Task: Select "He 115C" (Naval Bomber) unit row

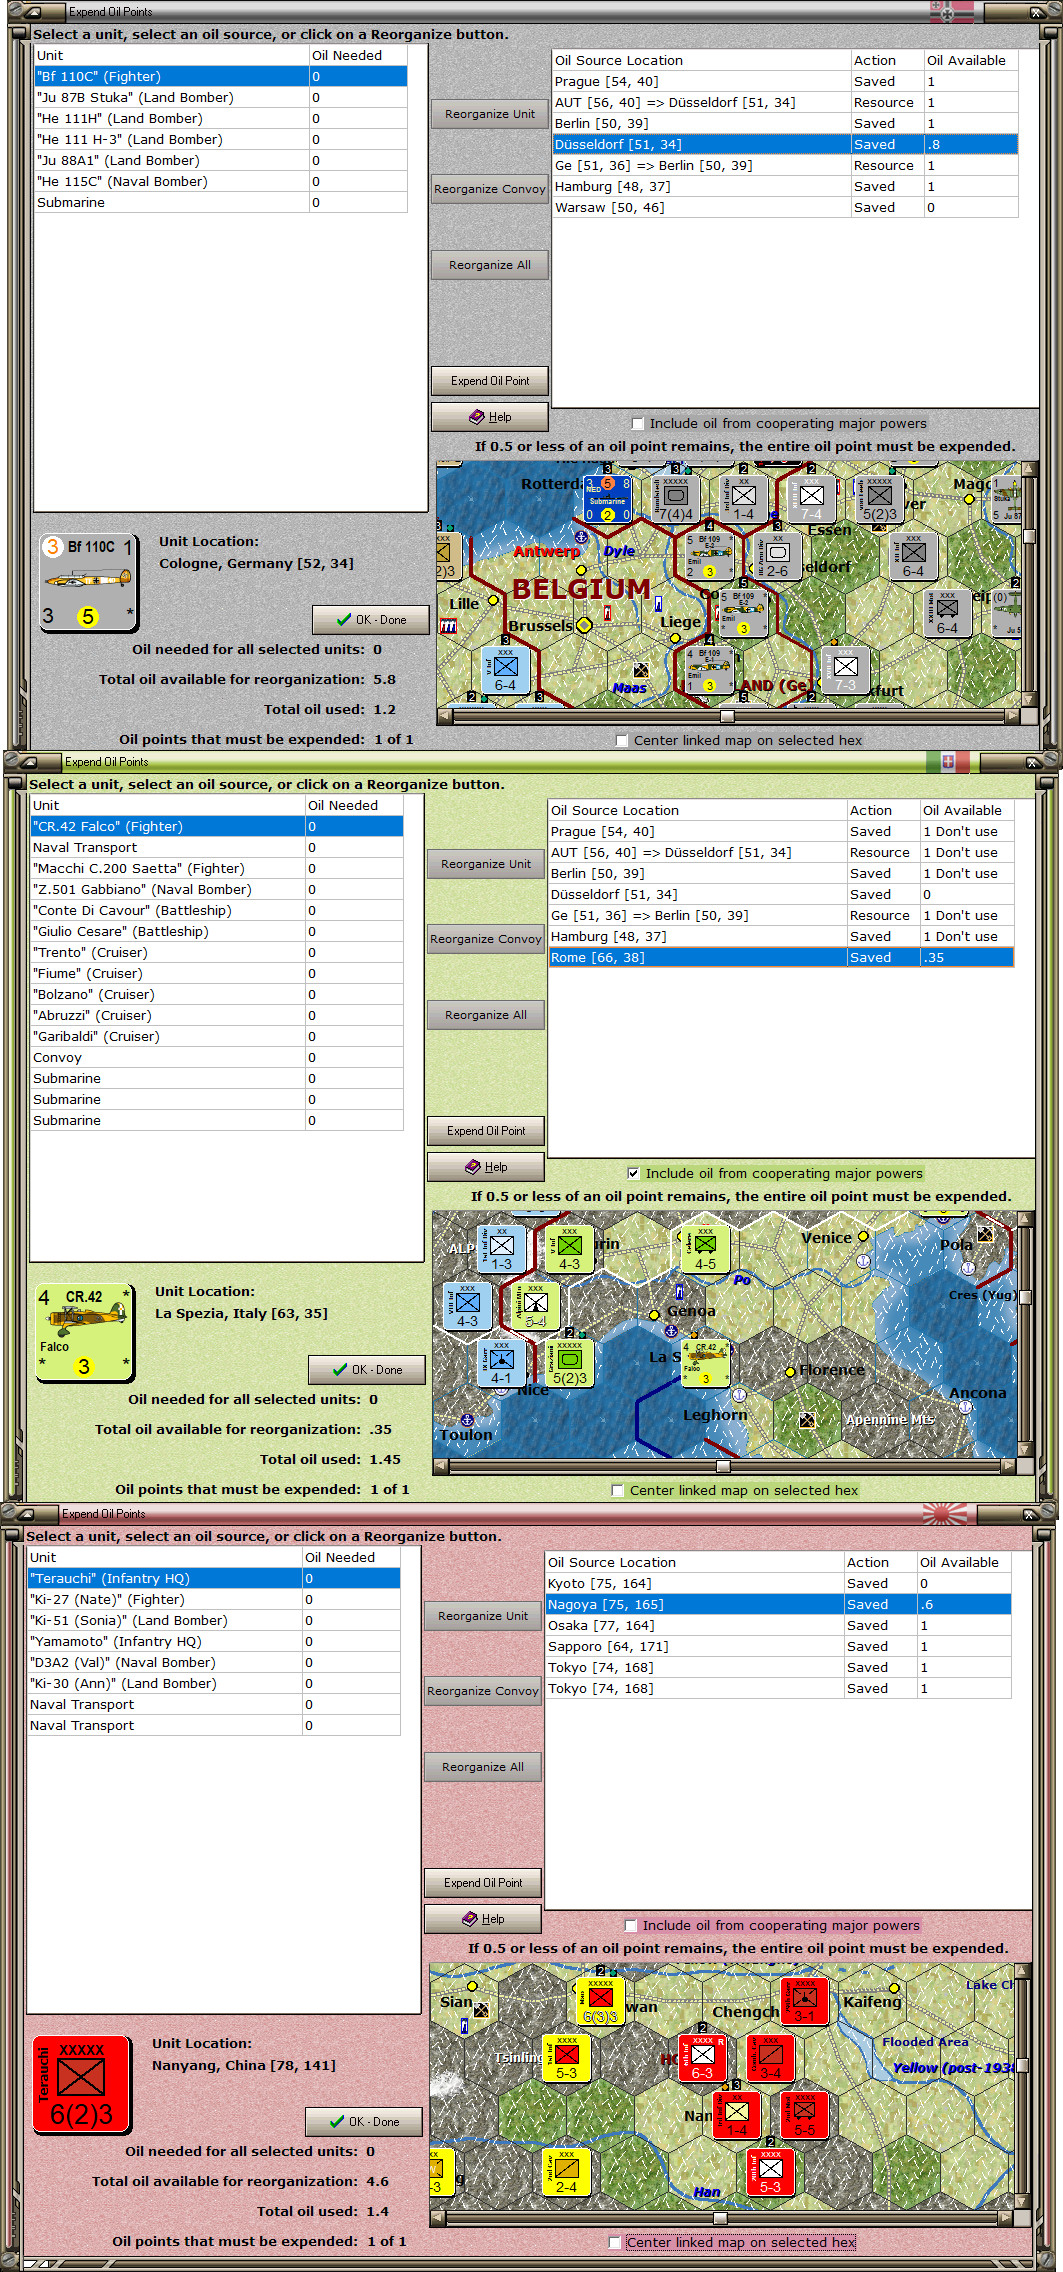Action: pyautogui.click(x=221, y=182)
